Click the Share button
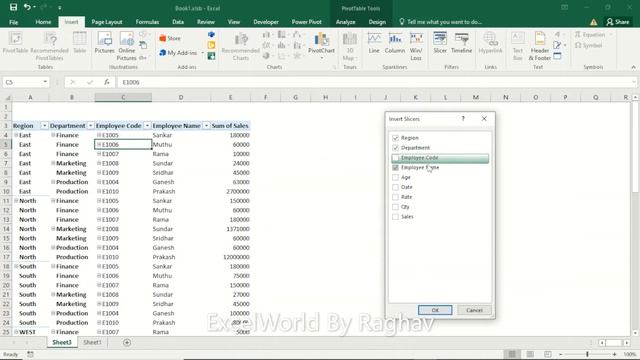The height and width of the screenshot is (360, 640). pyautogui.click(x=618, y=22)
